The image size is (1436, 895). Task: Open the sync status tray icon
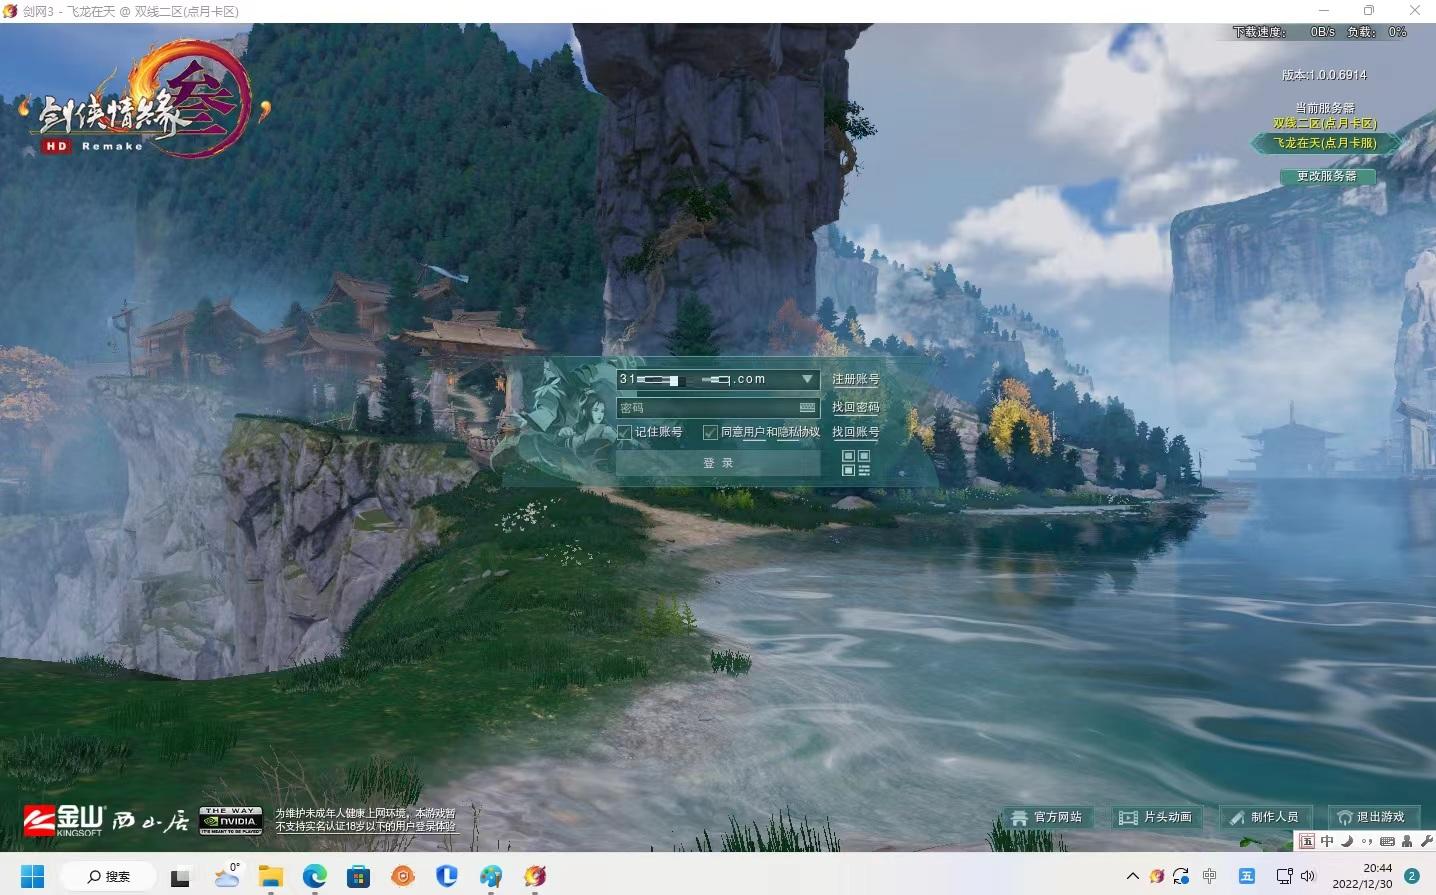[1181, 877]
